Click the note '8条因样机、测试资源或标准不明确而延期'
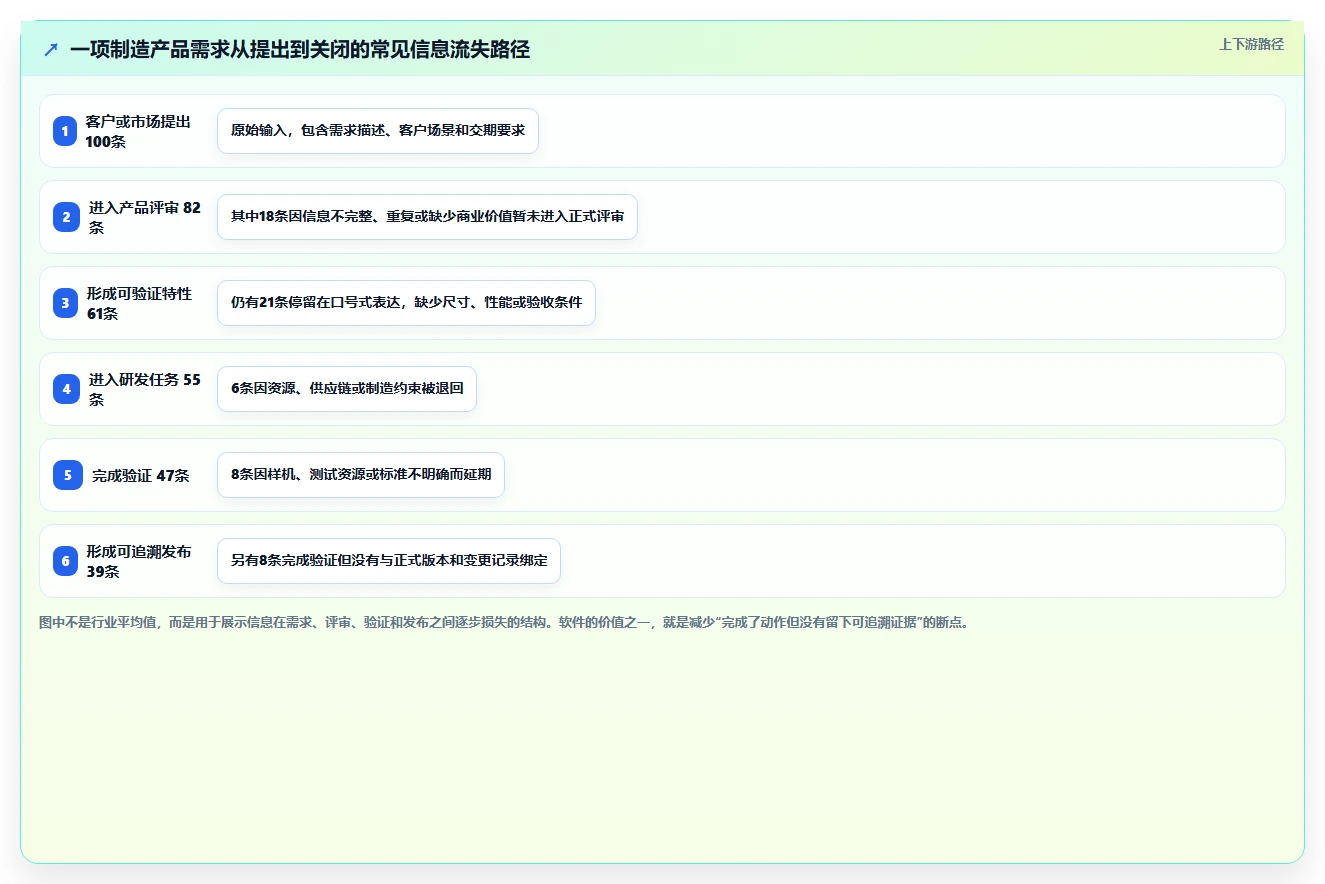 (x=361, y=475)
